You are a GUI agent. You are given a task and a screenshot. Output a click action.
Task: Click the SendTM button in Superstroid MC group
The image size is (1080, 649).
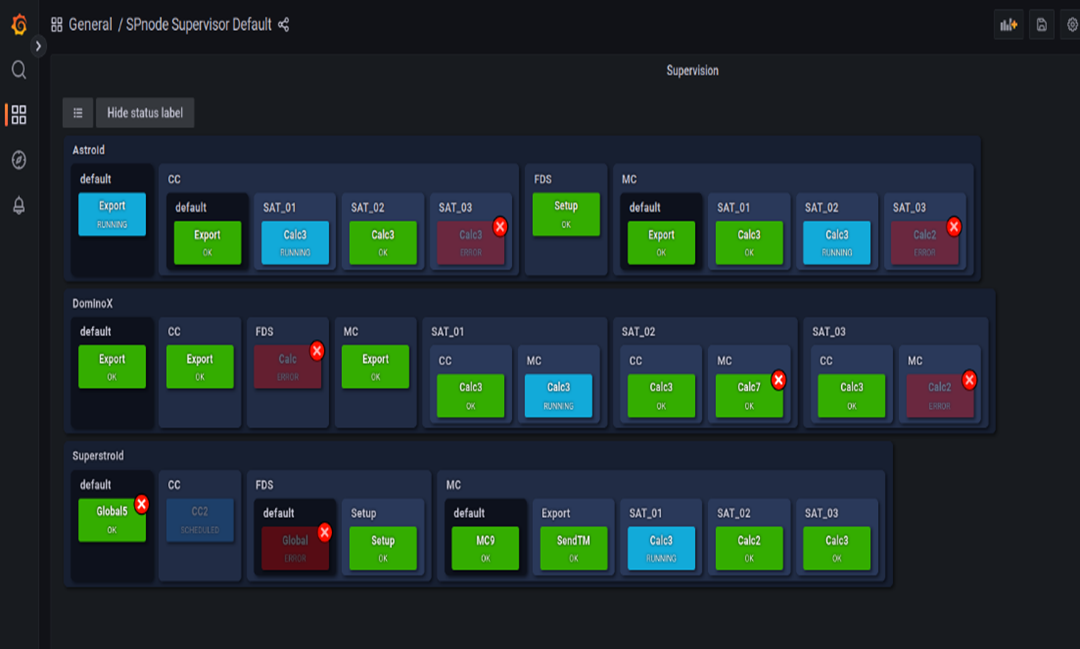[573, 547]
